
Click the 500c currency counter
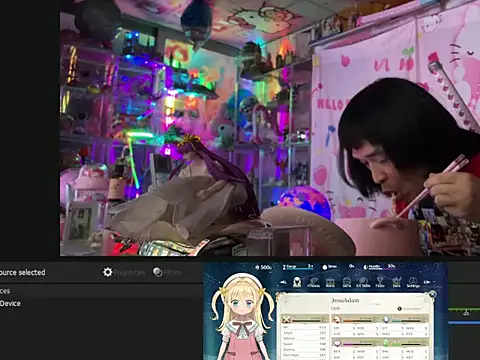pos(264,267)
